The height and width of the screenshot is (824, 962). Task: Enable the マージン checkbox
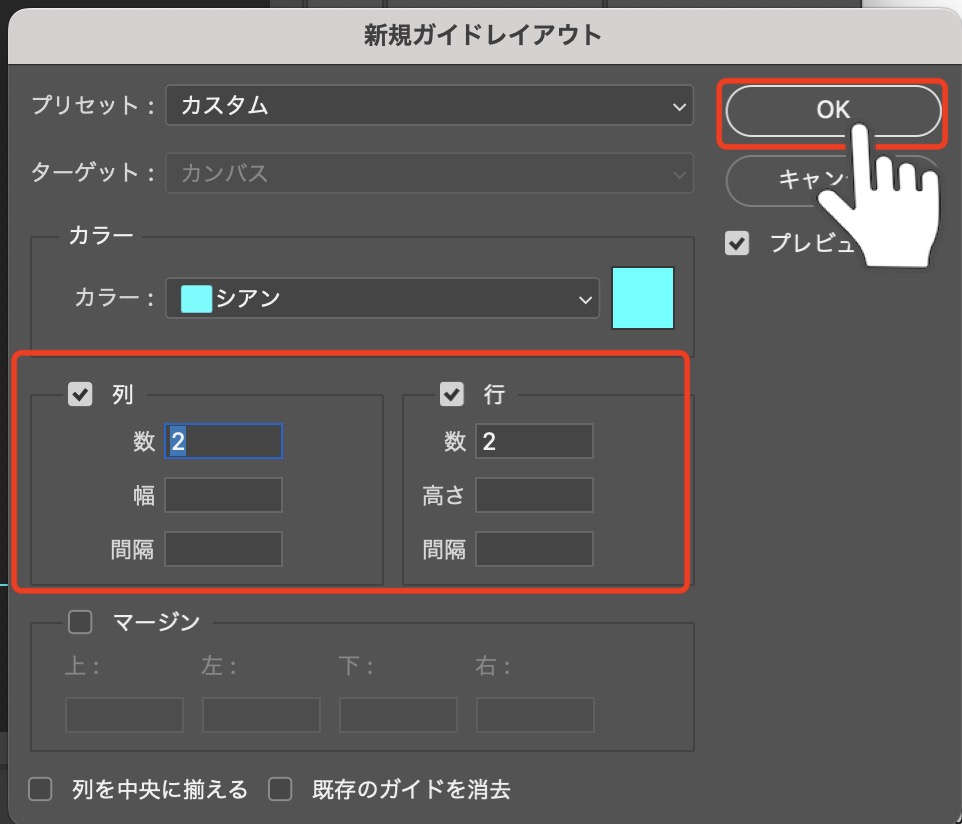(x=80, y=622)
